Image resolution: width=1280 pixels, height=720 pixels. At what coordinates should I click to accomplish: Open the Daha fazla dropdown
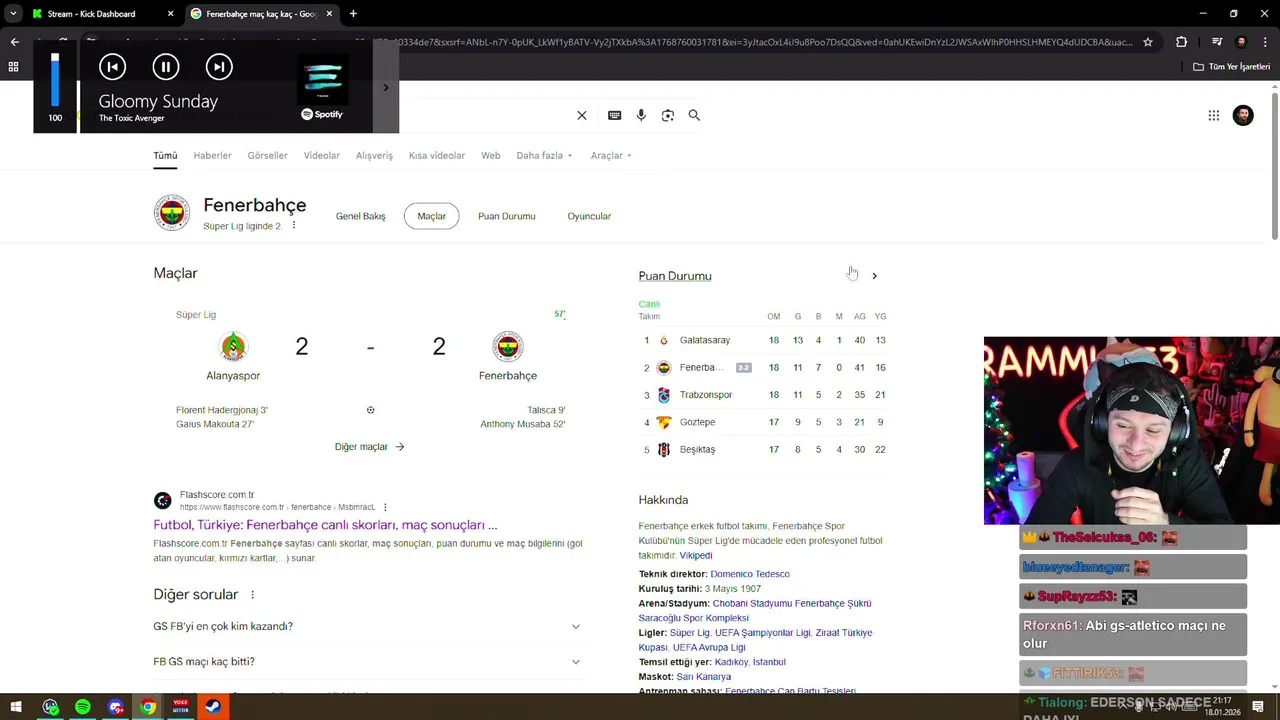[x=544, y=155]
